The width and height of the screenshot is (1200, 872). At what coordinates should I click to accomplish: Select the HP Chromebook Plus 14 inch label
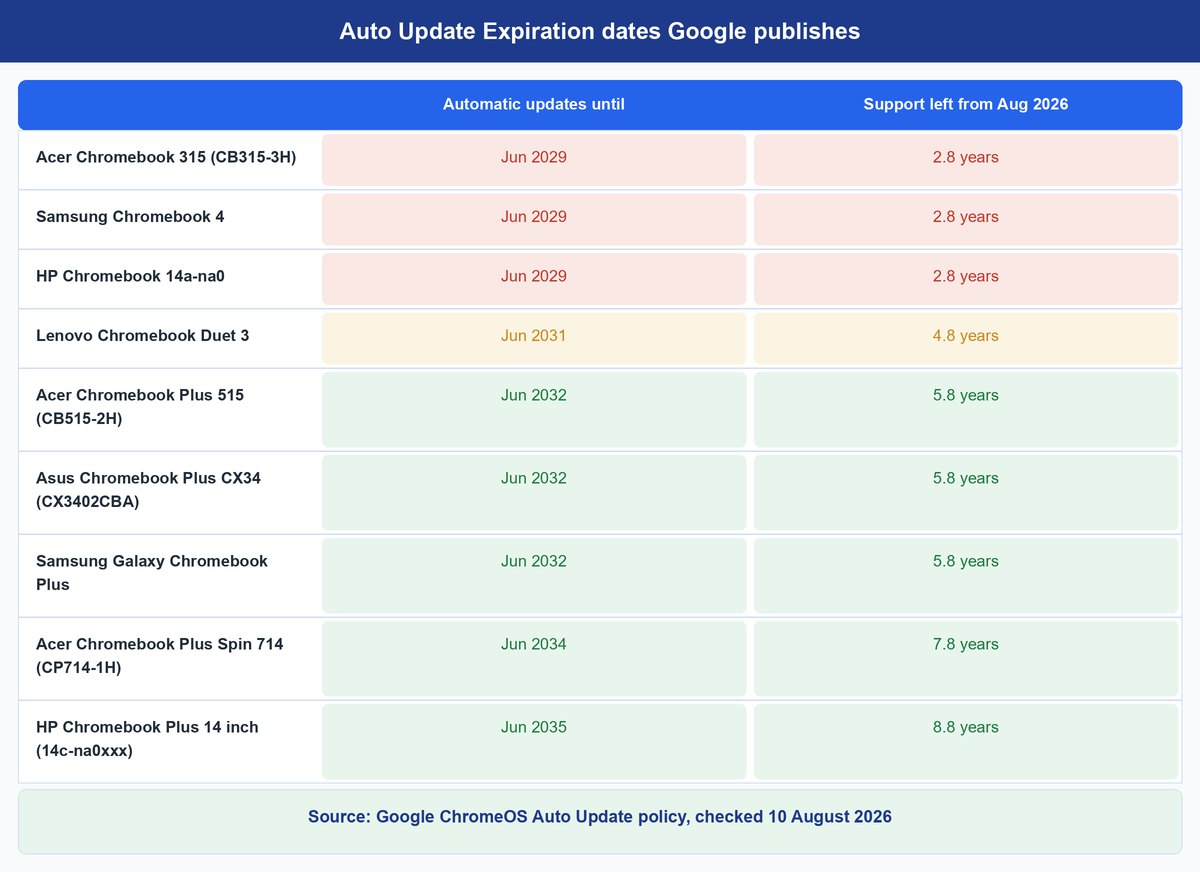click(x=147, y=738)
